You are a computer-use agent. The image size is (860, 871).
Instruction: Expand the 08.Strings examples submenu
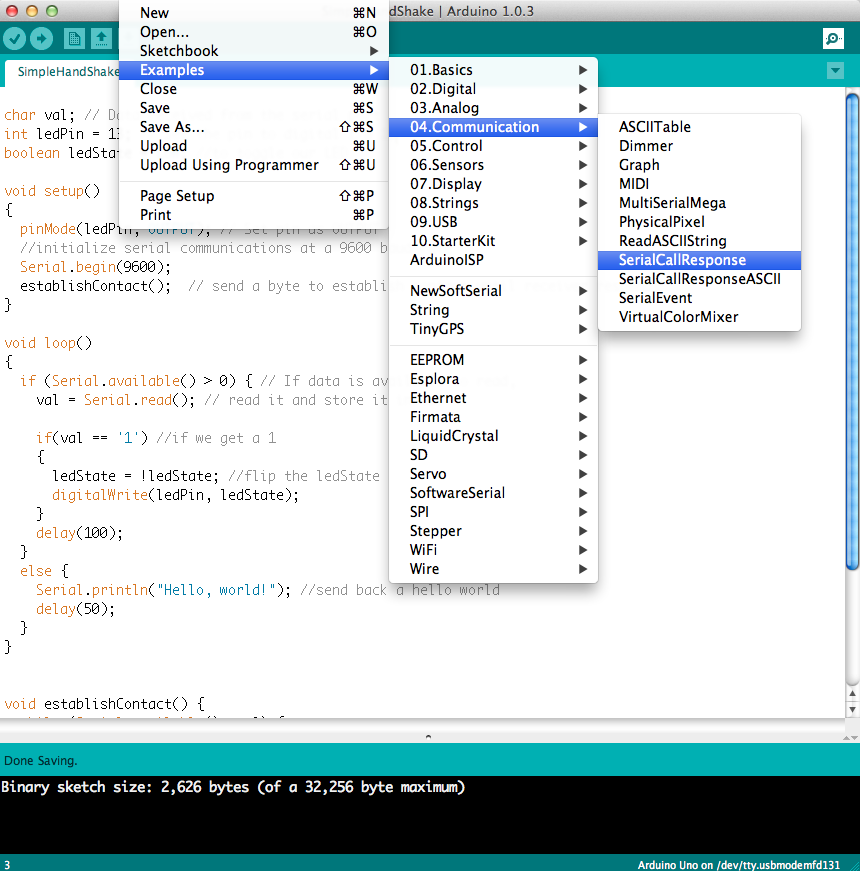493,203
